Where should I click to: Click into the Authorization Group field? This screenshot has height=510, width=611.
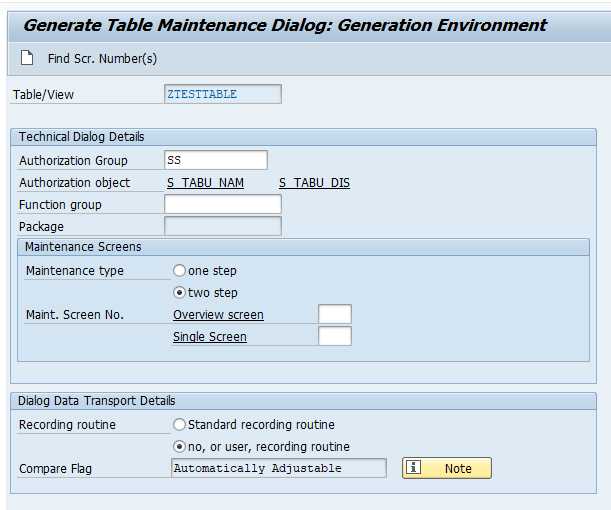point(216,160)
